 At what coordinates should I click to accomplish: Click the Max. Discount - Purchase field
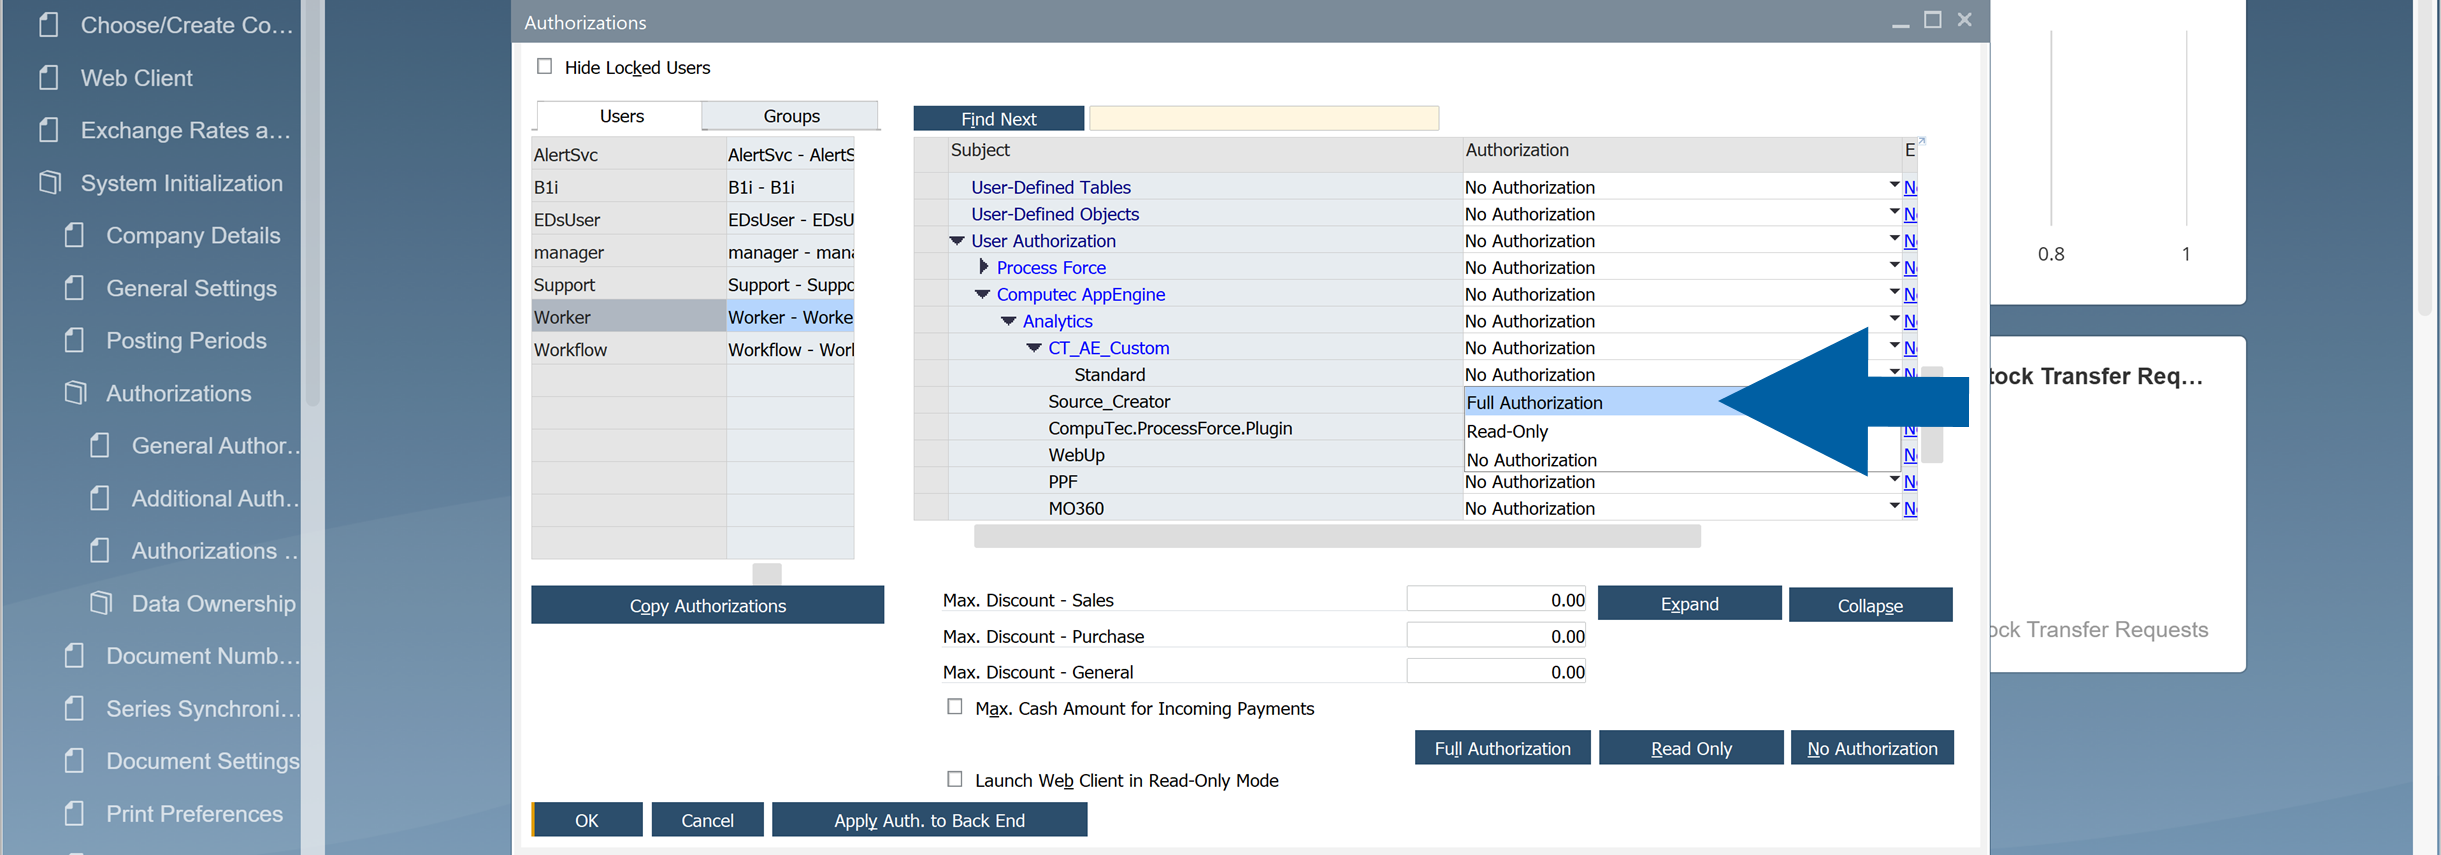(1496, 635)
